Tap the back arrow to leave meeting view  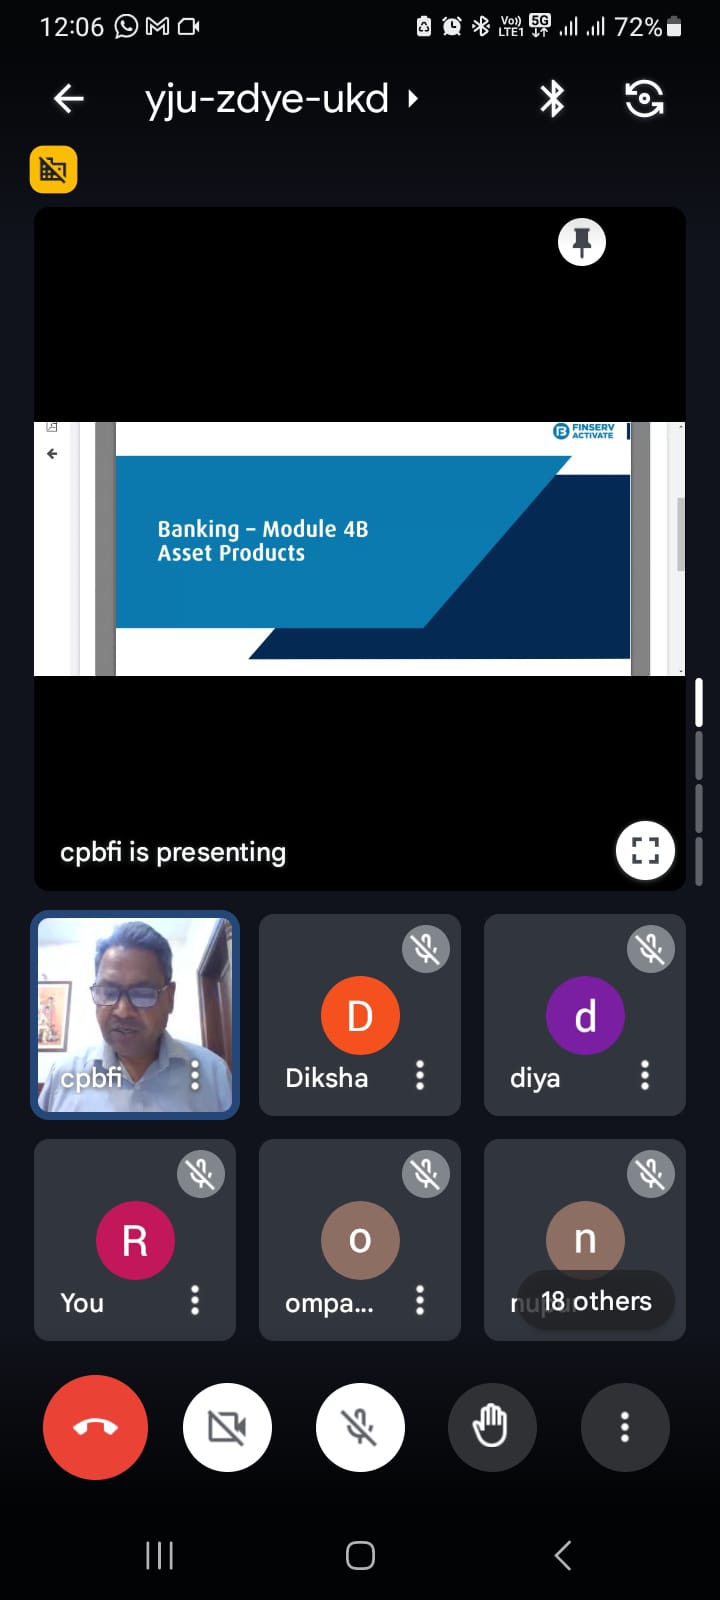click(69, 99)
